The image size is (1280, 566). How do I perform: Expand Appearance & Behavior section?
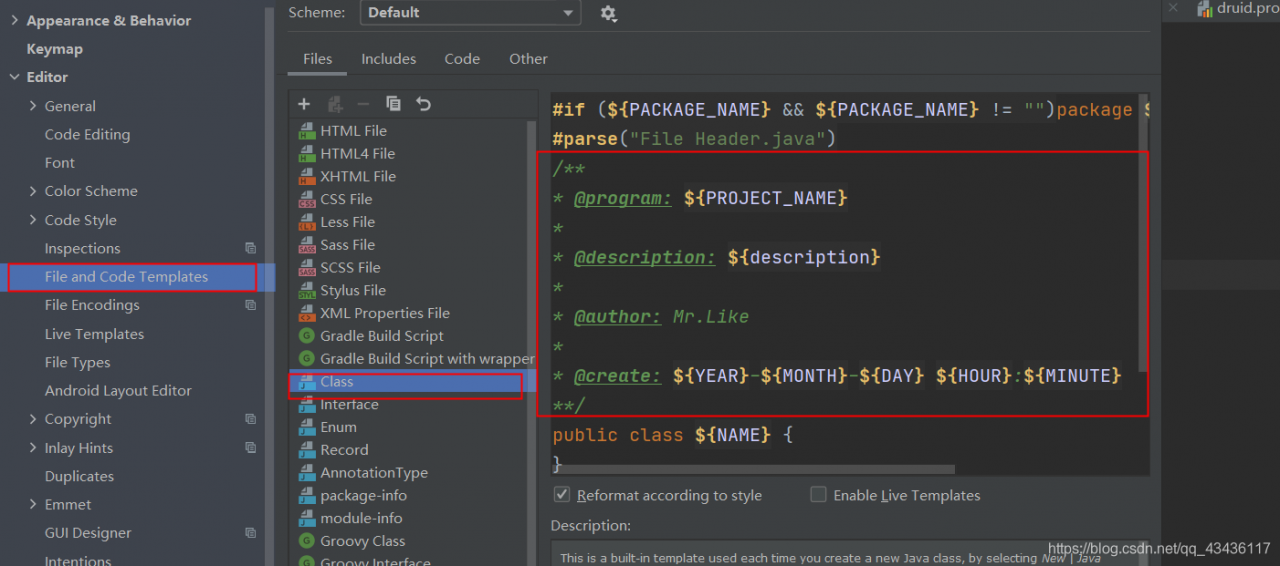pos(15,20)
